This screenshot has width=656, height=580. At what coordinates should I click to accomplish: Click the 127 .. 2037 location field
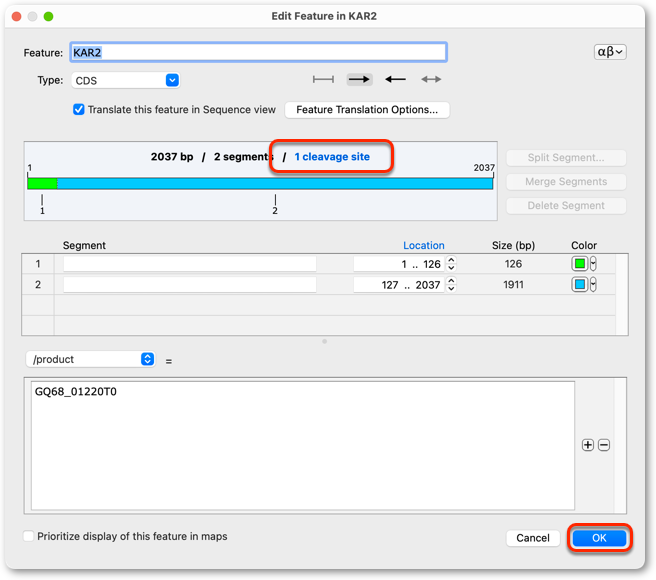point(399,285)
